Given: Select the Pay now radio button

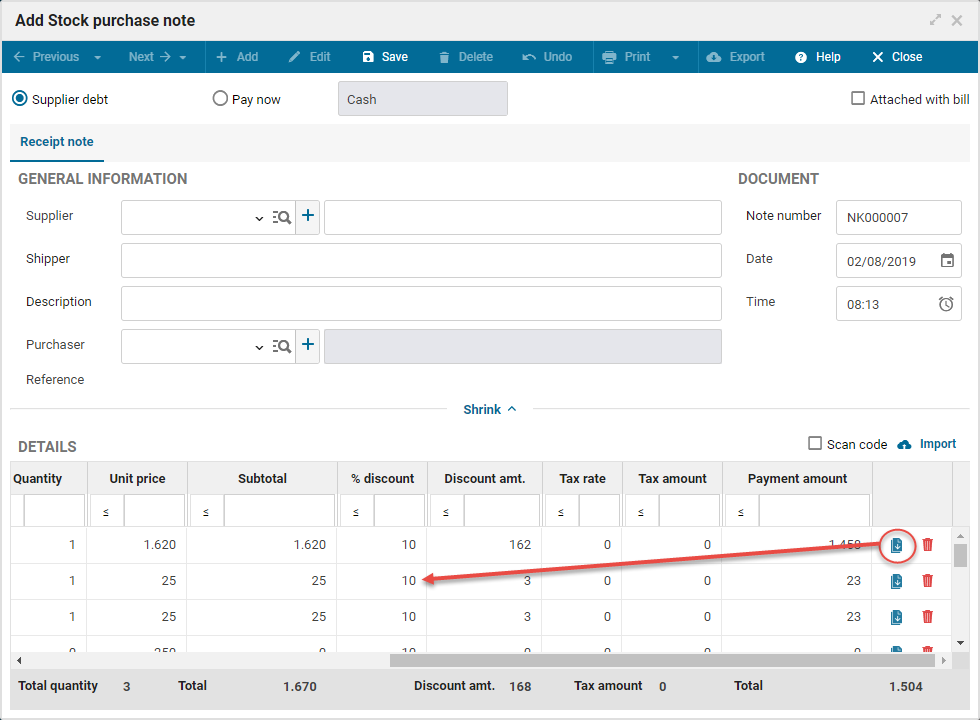Looking at the screenshot, I should (x=221, y=99).
